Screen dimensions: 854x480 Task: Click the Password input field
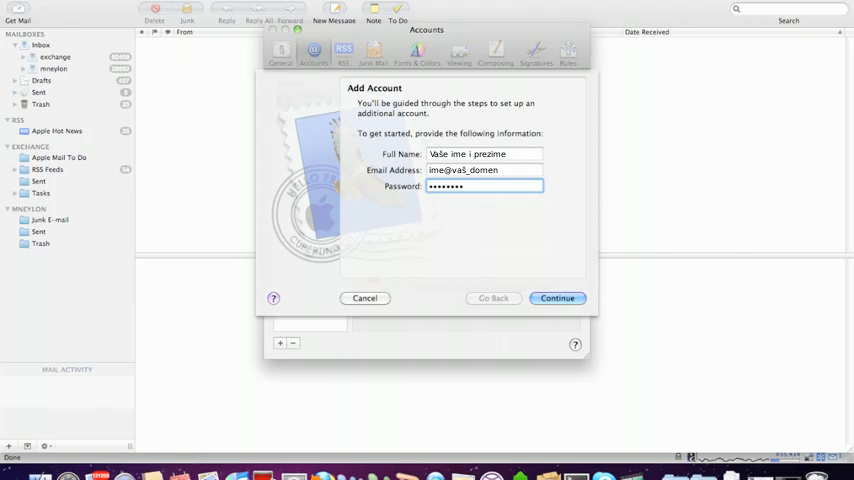(484, 186)
